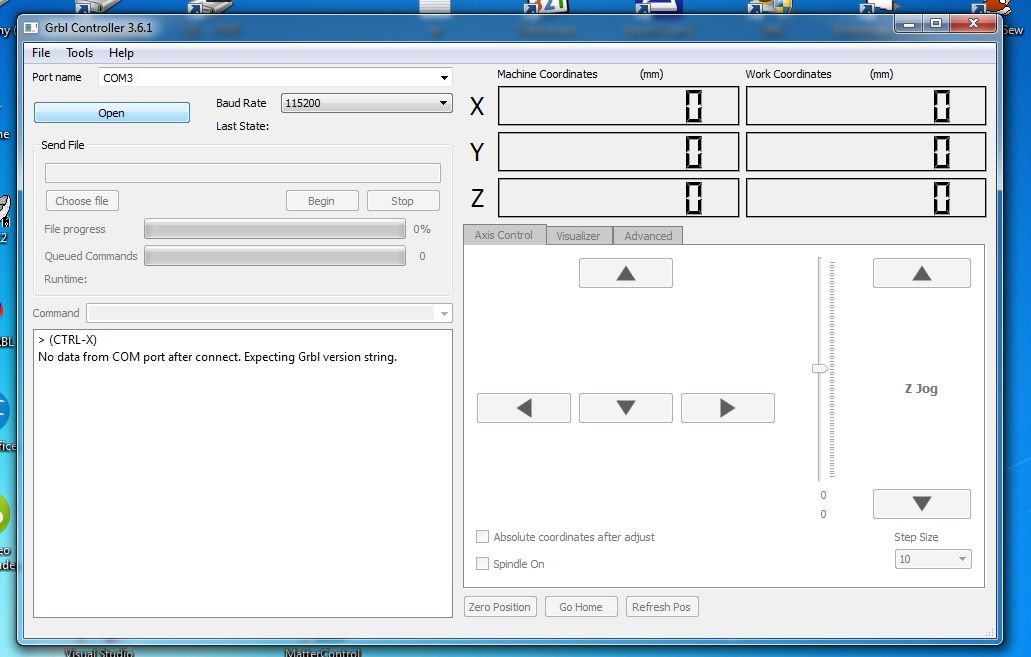The height and width of the screenshot is (657, 1031).
Task: Click the Z jog vertical slider handle
Action: coord(819,368)
